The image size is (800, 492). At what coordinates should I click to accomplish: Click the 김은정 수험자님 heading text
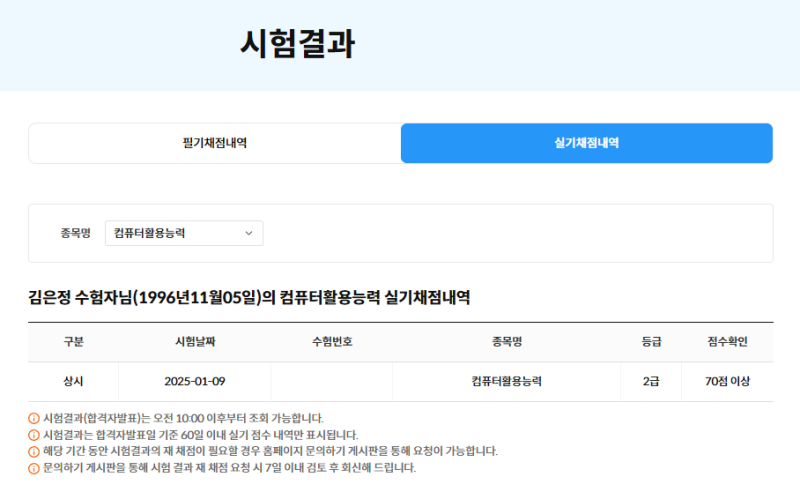click(x=249, y=297)
